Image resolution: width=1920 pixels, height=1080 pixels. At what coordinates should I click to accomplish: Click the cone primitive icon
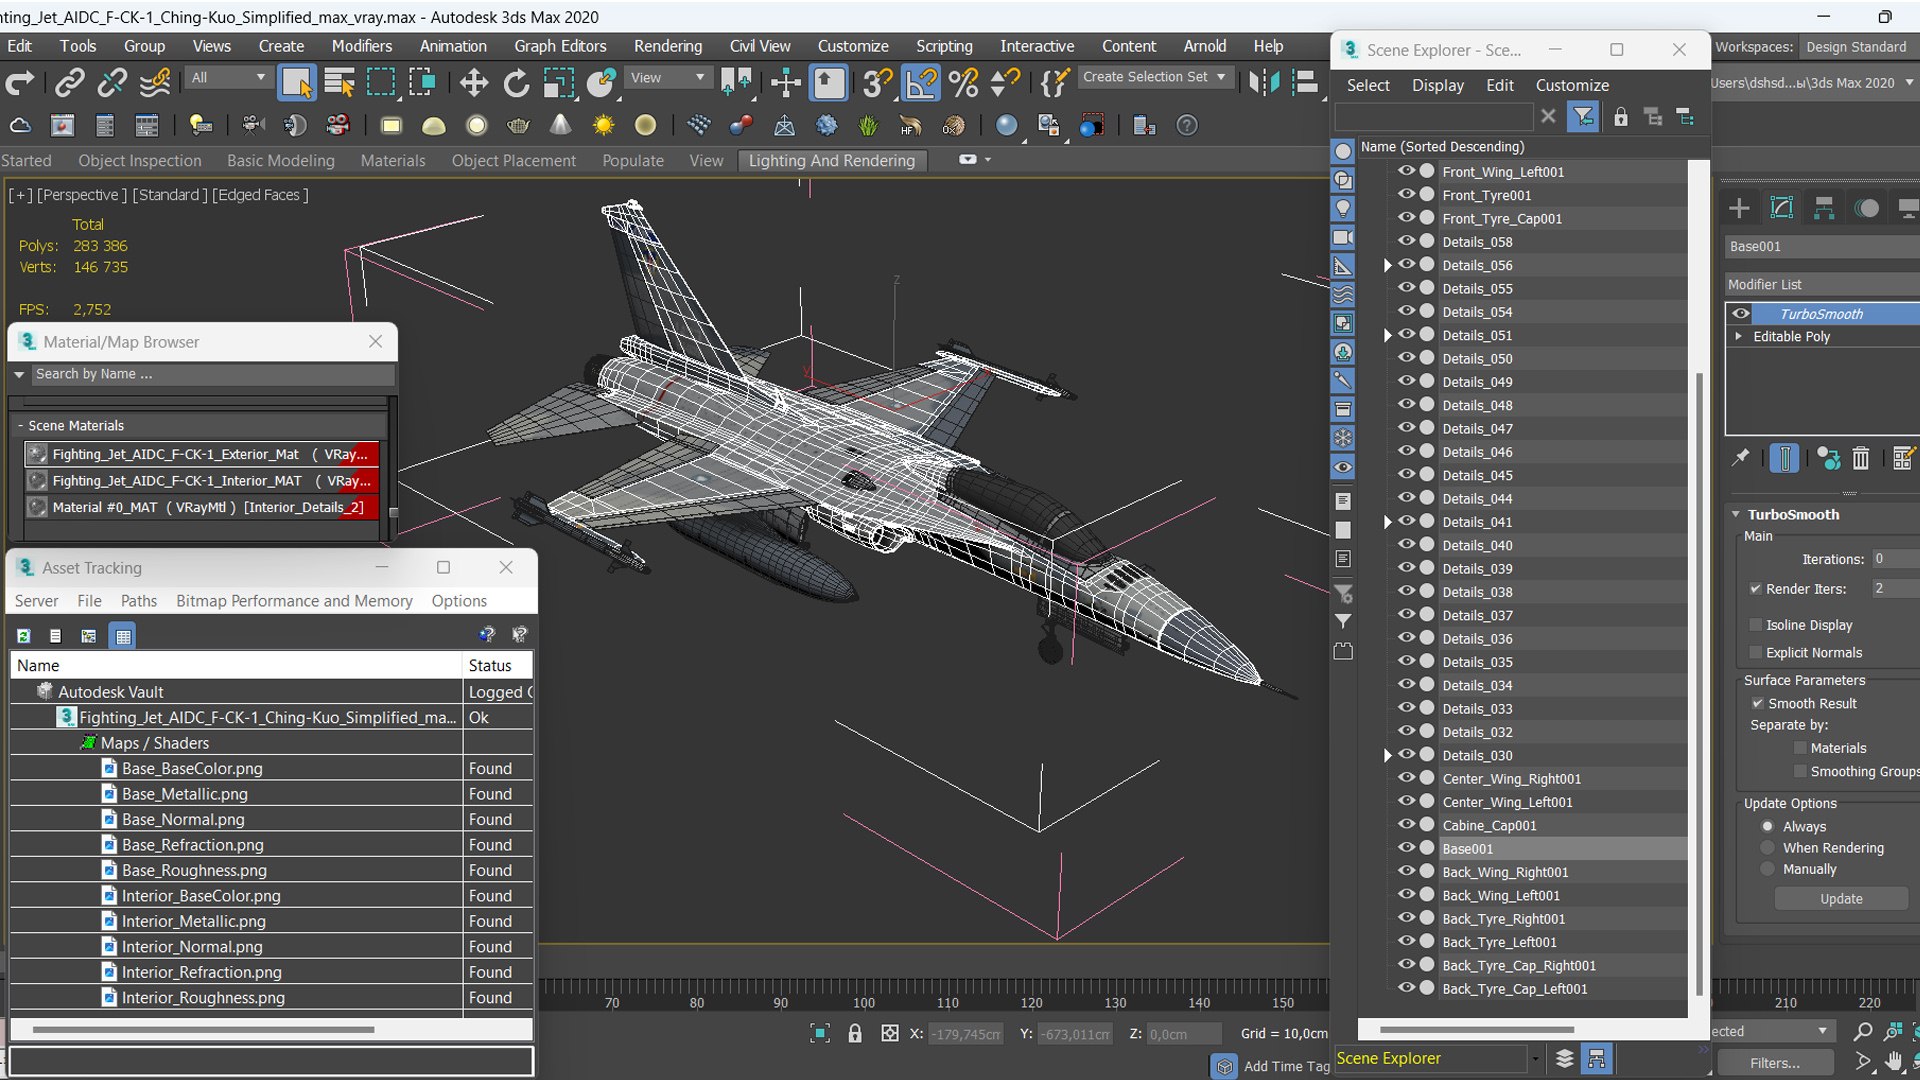point(561,126)
